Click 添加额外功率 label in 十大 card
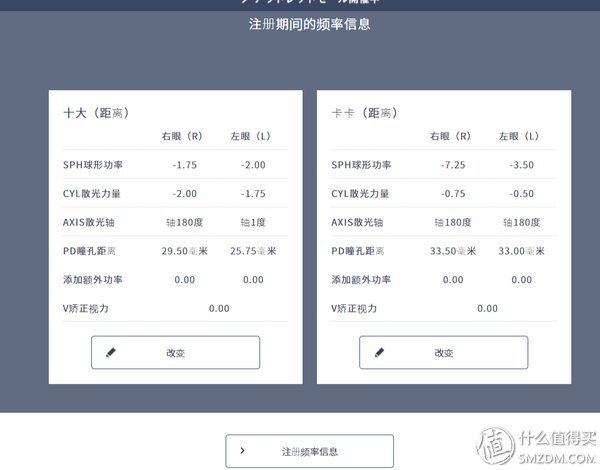Image resolution: width=600 pixels, height=470 pixels. point(93,280)
